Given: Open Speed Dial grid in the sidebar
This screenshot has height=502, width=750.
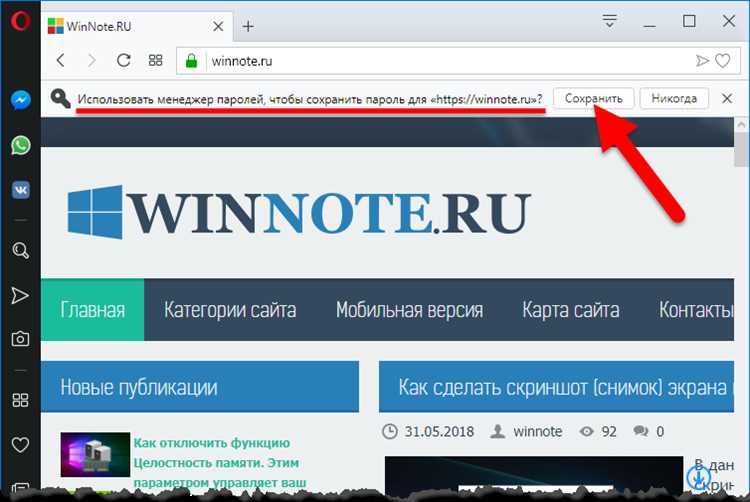Looking at the screenshot, I should [x=20, y=400].
